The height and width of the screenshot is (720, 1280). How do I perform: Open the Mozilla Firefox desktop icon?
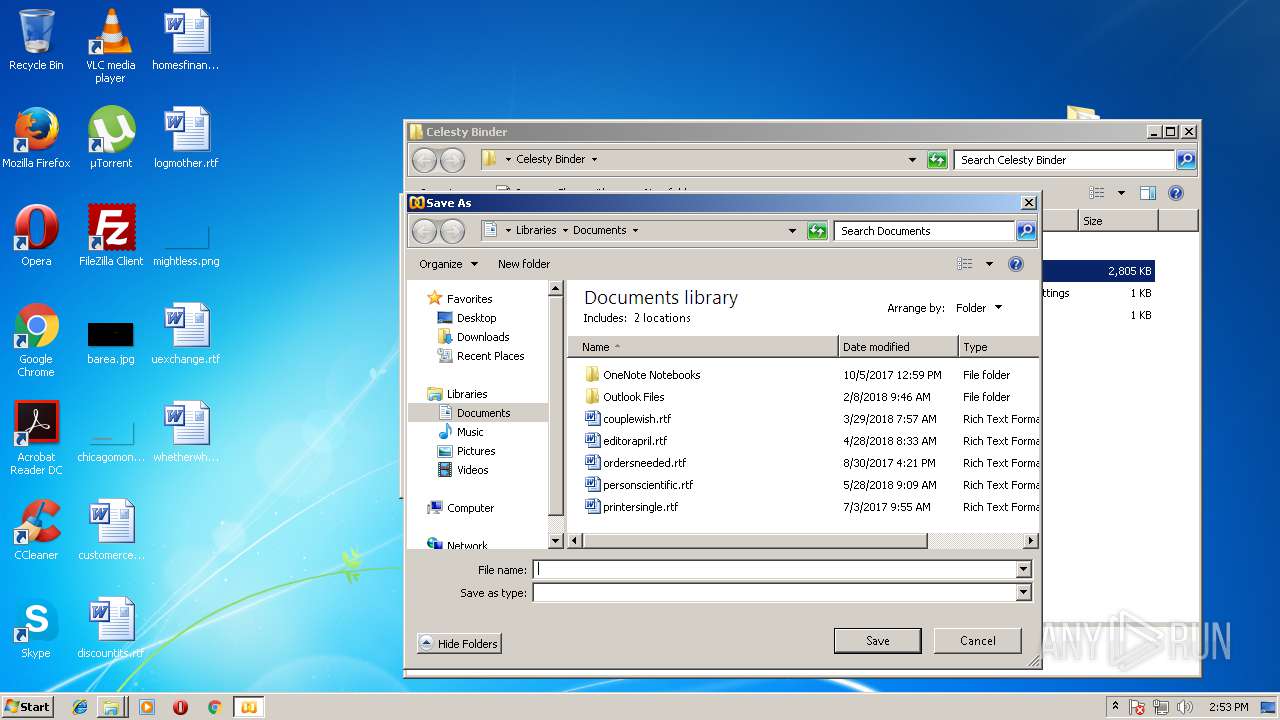(36, 138)
